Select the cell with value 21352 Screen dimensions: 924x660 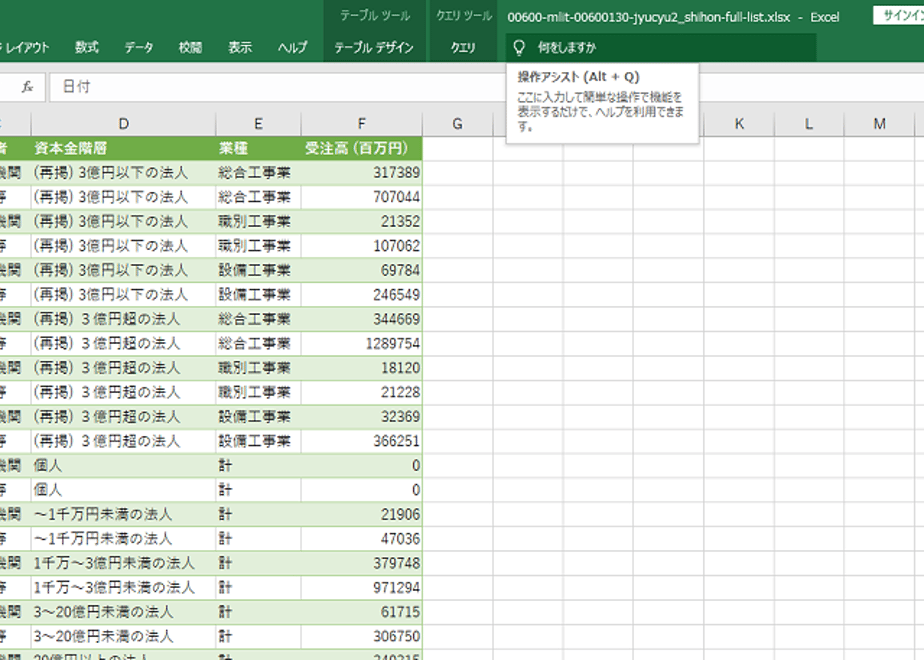(x=361, y=222)
